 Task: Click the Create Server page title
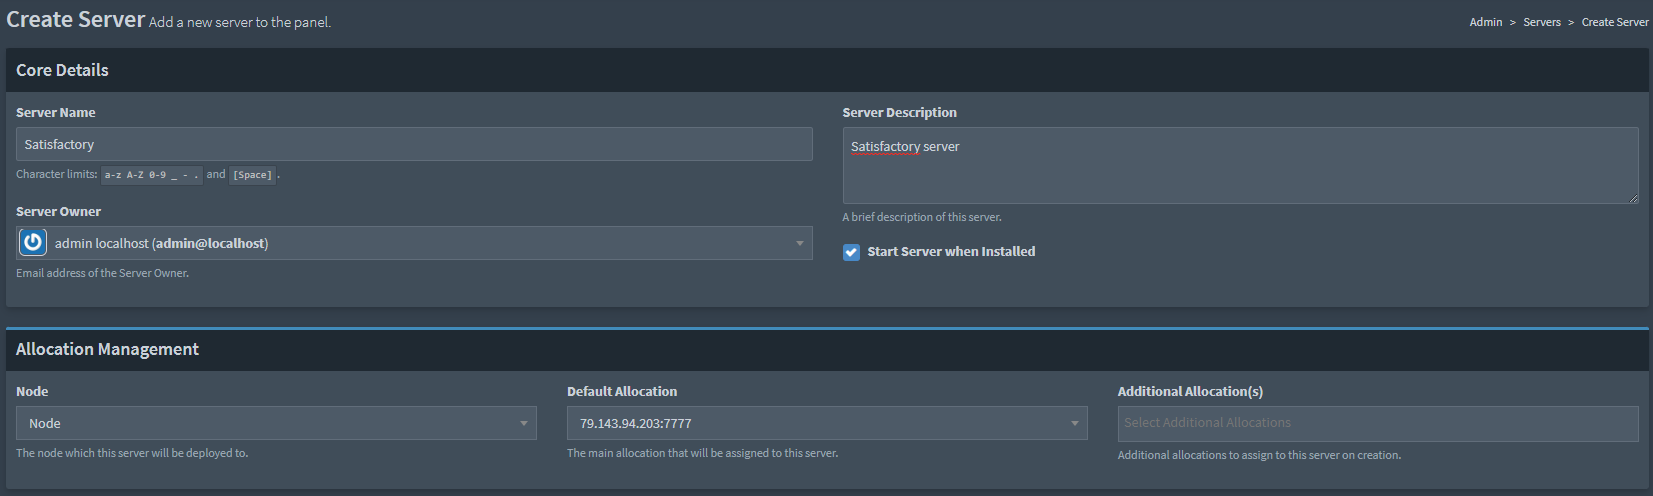point(76,19)
